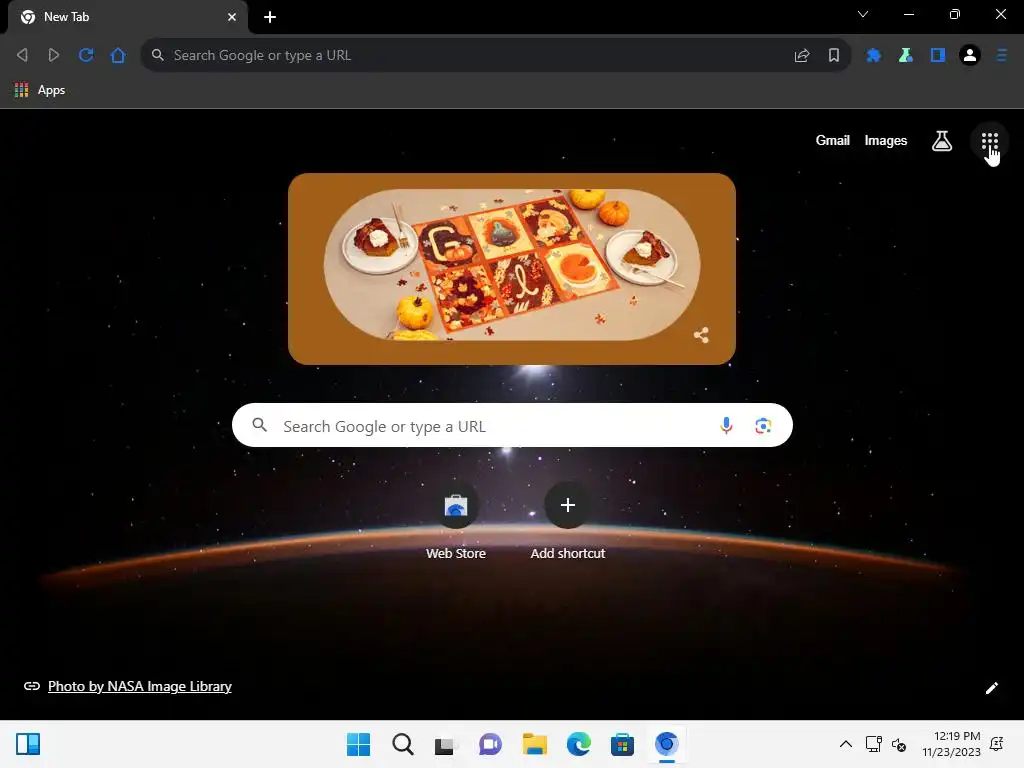Viewport: 1024px width, 768px height.
Task: Bookmark this tab with the bookmark icon
Action: tap(834, 56)
